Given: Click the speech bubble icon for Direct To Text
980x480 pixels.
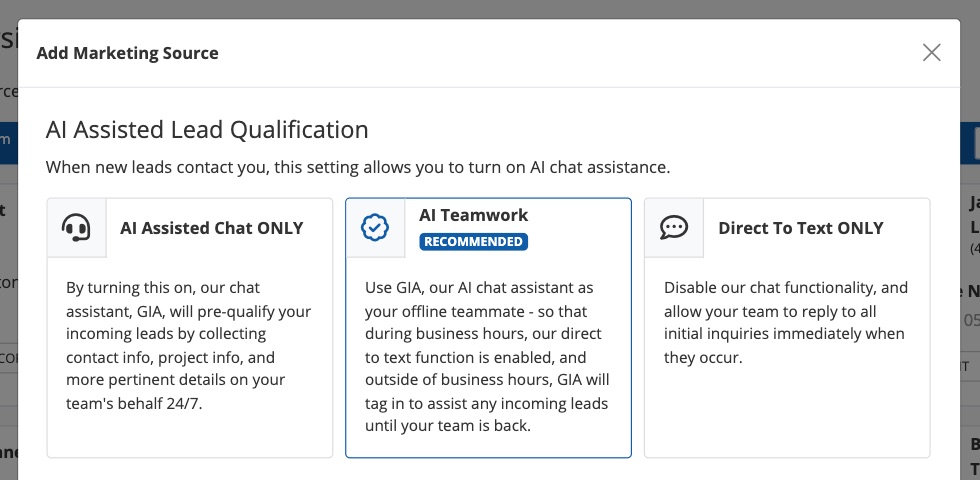Looking at the screenshot, I should (674, 228).
